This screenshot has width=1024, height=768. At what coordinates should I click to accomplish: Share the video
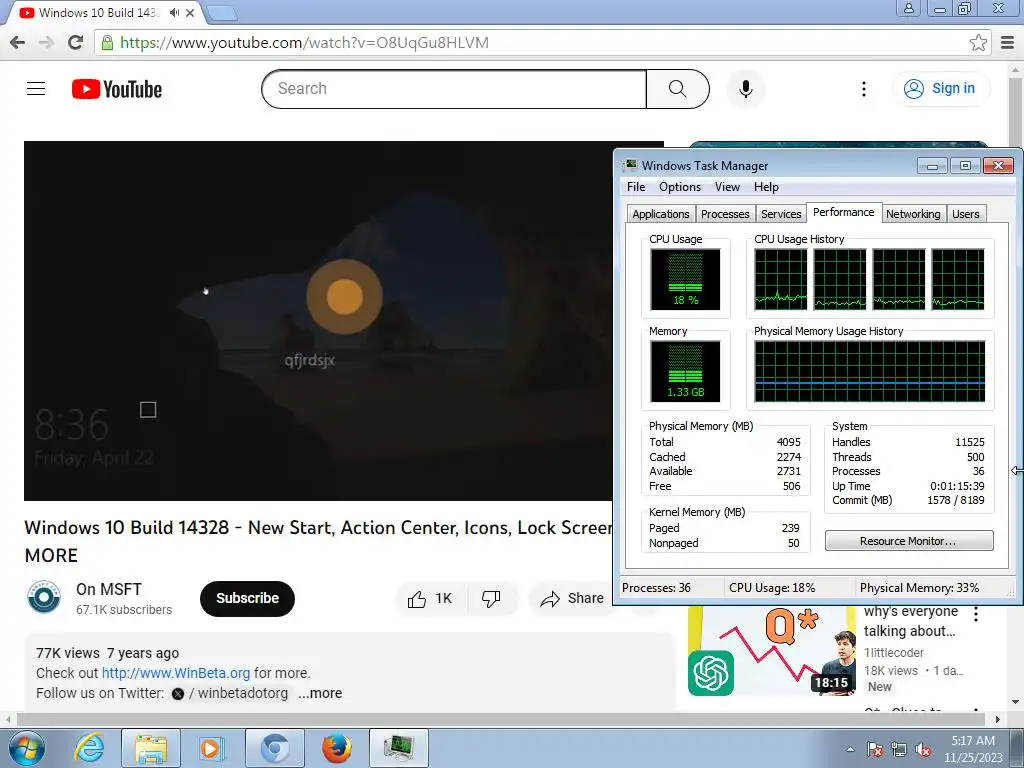[x=571, y=598]
